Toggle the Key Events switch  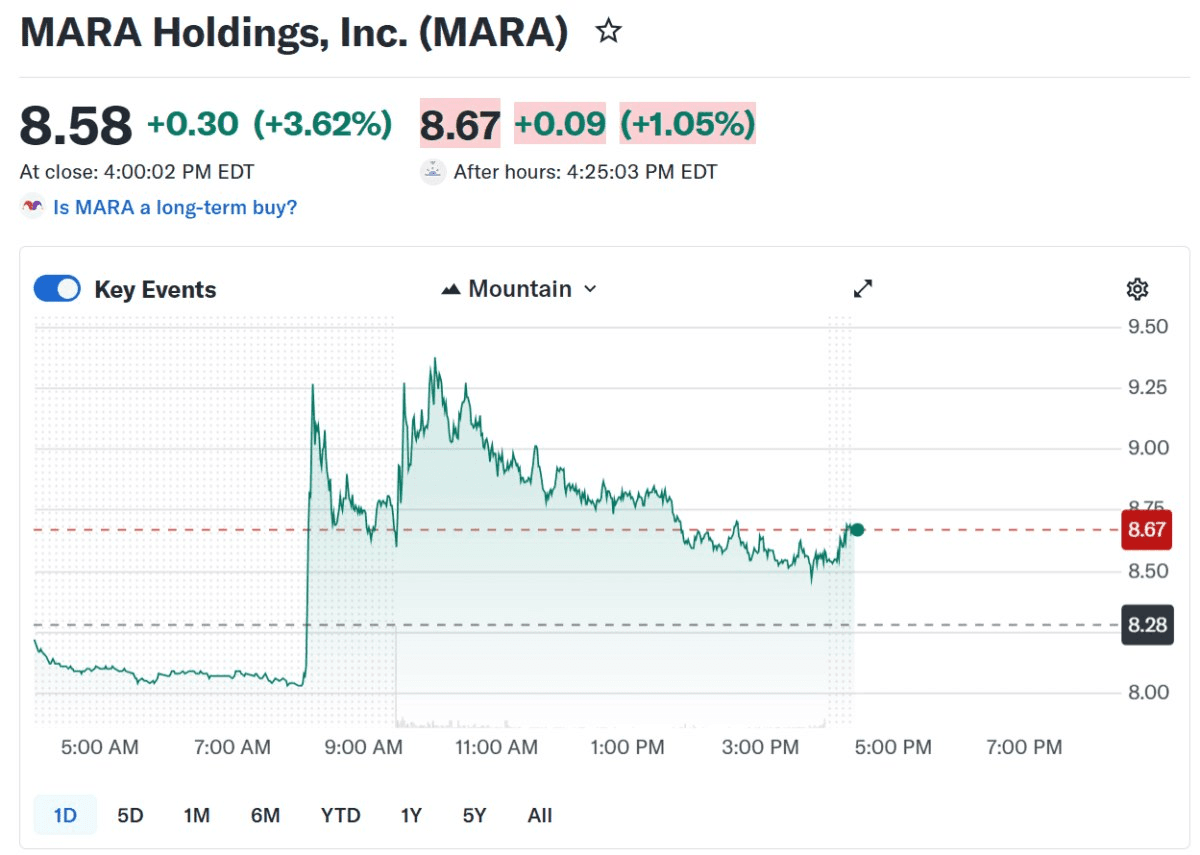[57, 289]
